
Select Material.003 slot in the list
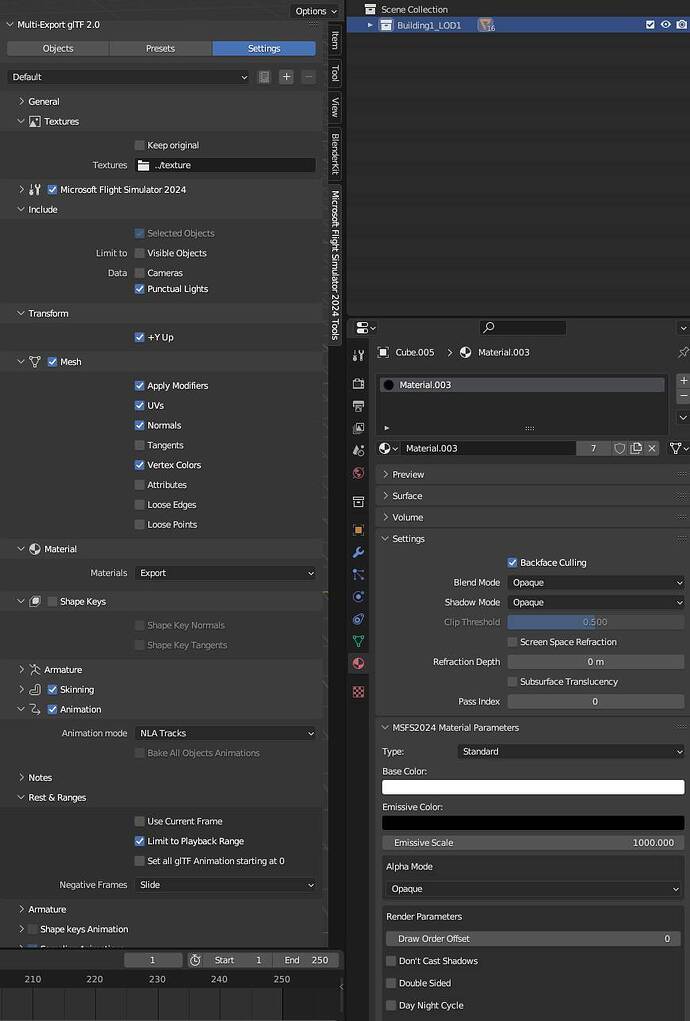click(522, 385)
